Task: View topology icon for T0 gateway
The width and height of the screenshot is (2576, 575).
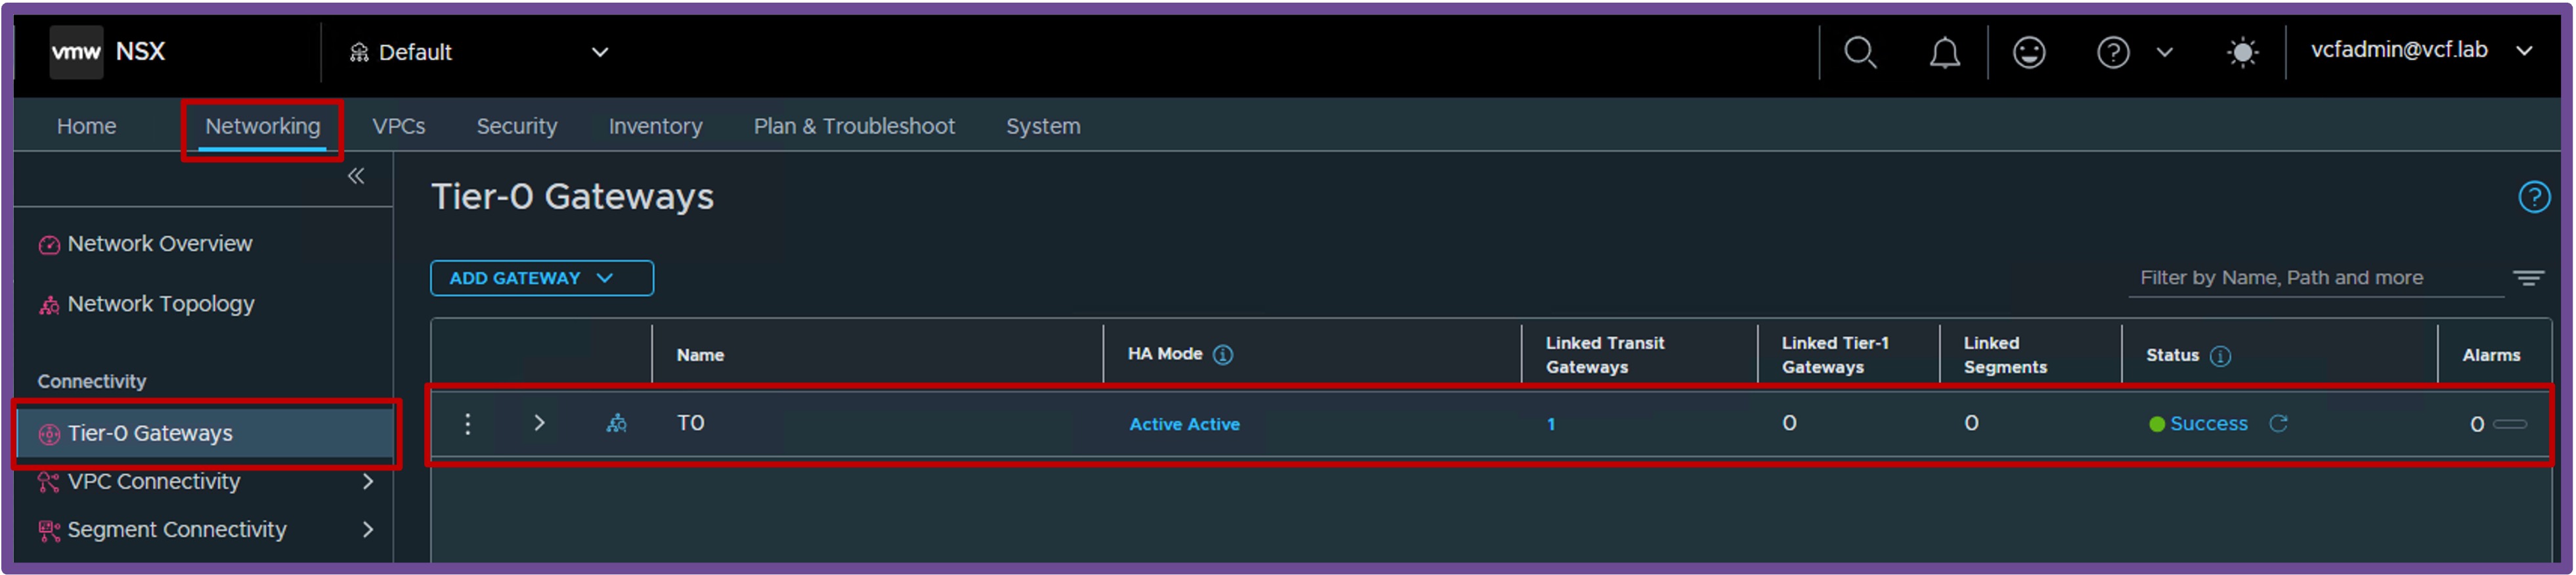Action: [617, 424]
